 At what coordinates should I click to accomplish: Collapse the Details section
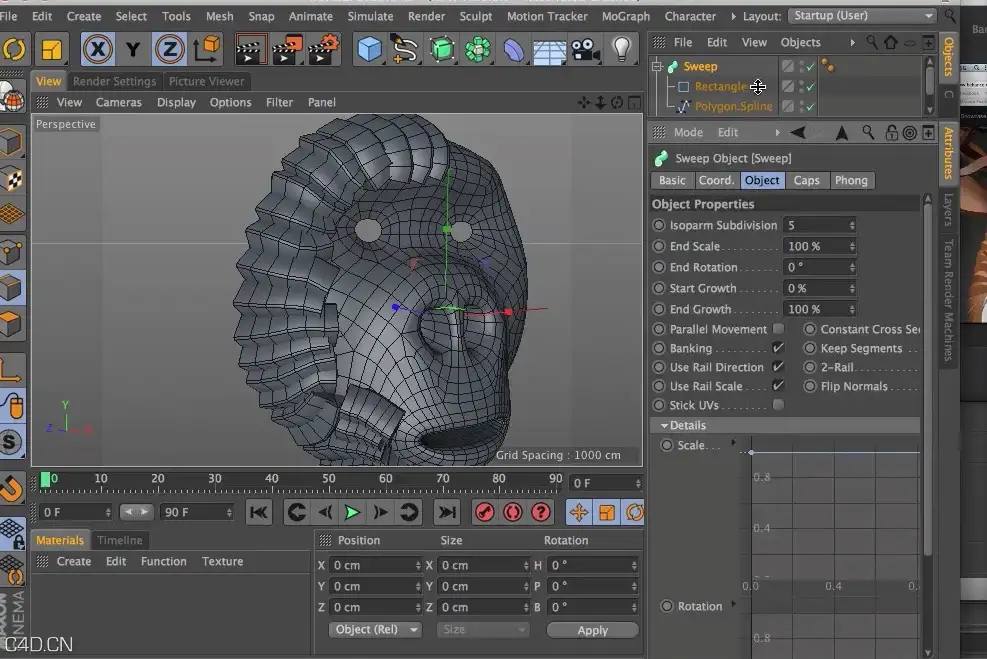click(x=664, y=425)
